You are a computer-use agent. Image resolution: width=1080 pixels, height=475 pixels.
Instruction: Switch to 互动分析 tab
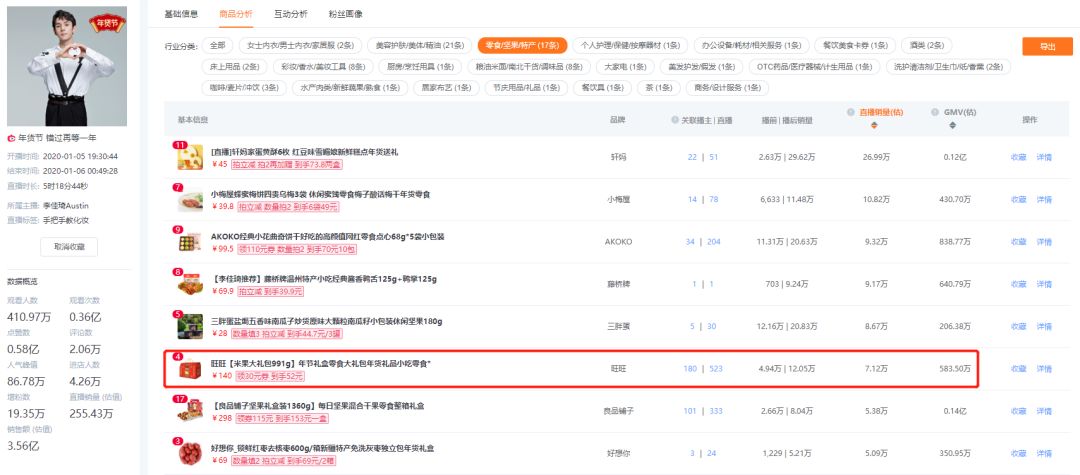(291, 14)
